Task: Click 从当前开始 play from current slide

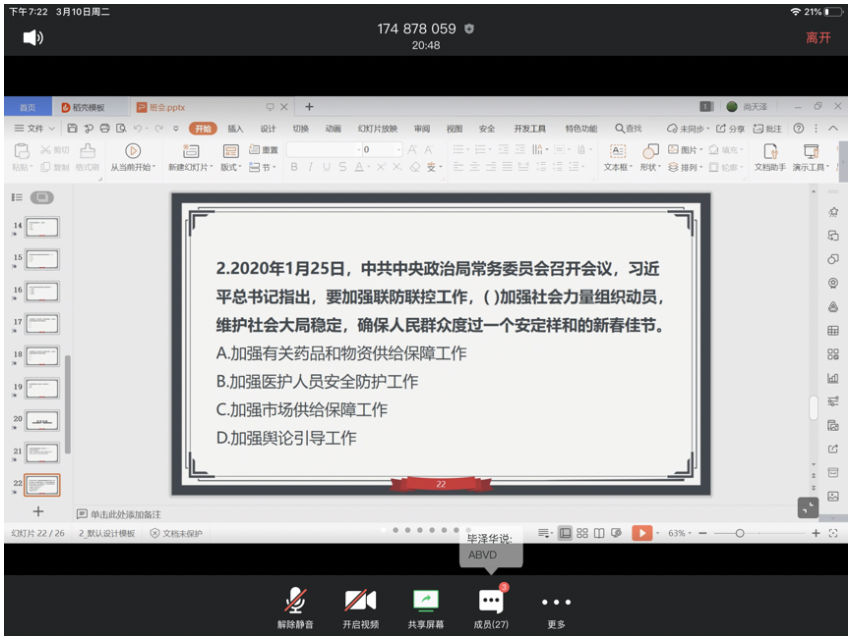Action: (x=132, y=152)
